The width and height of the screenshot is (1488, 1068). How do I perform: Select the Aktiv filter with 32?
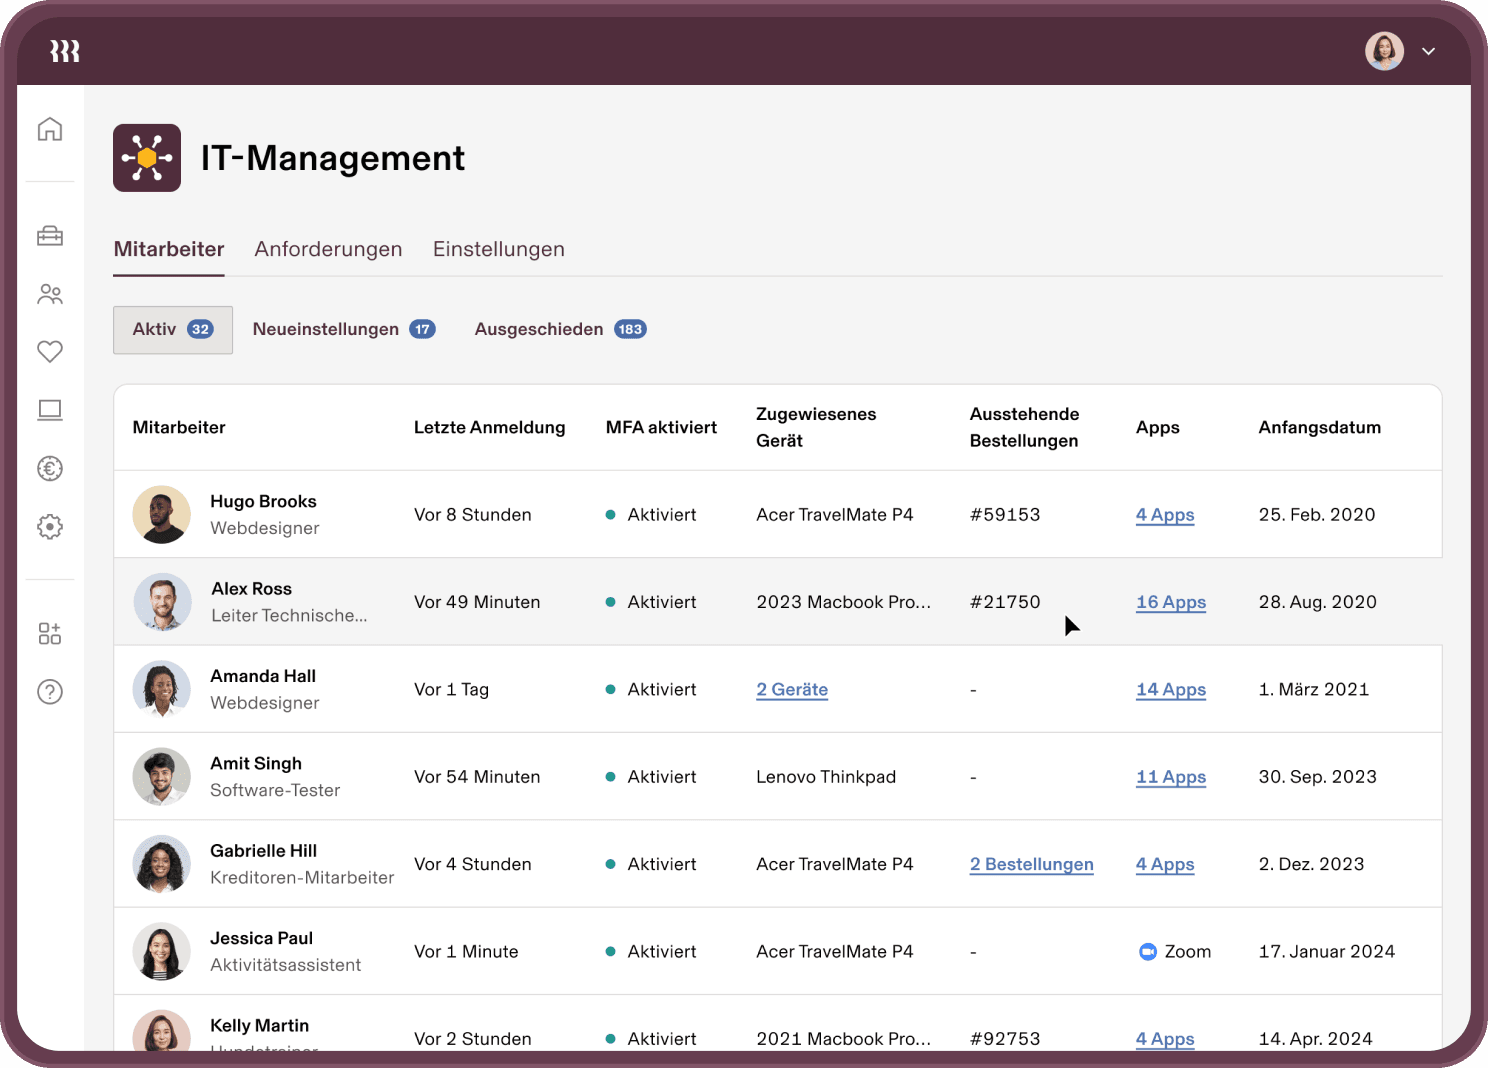point(173,329)
